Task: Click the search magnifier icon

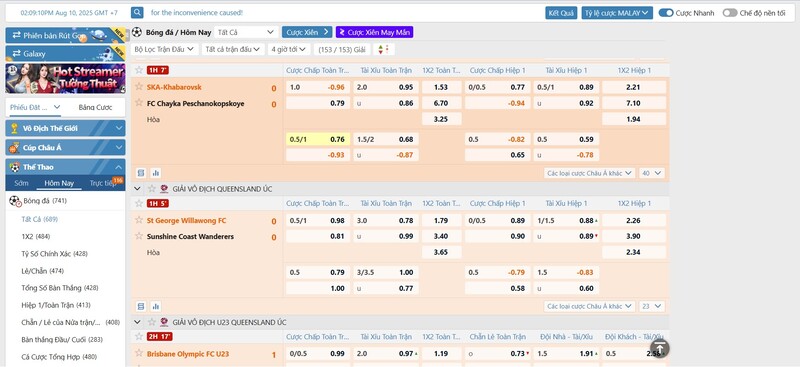Action: coord(137,13)
